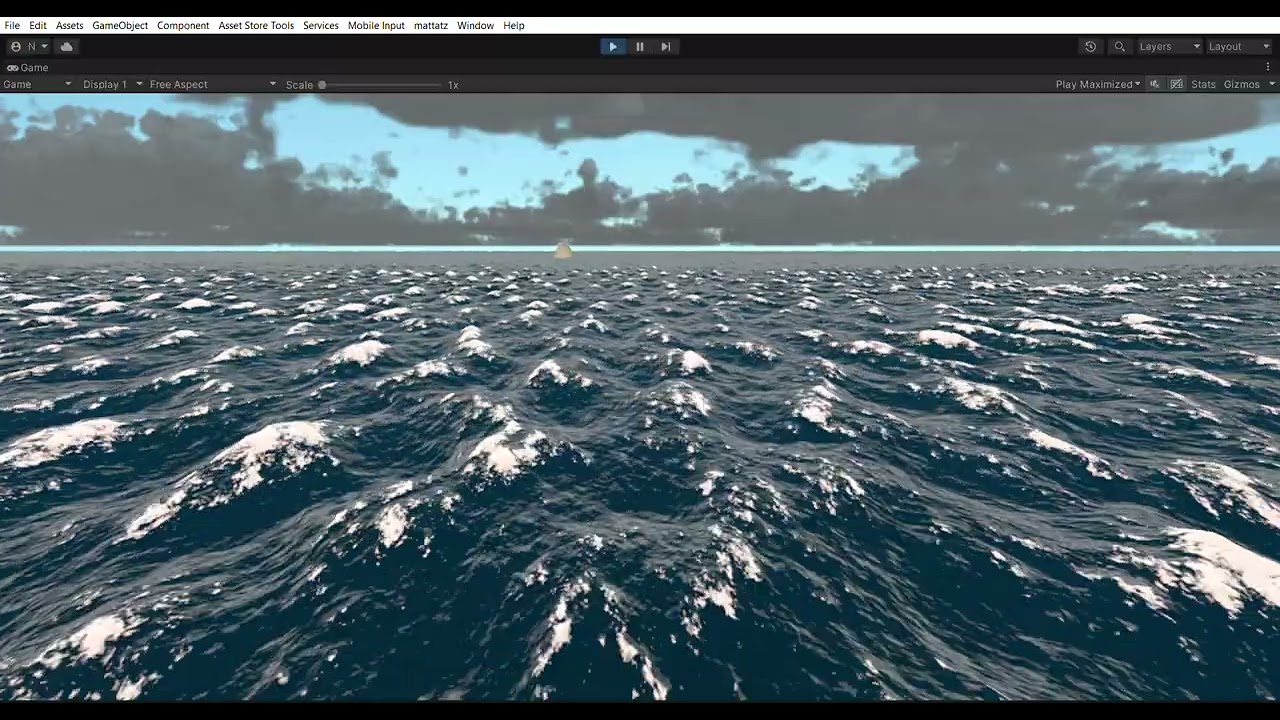This screenshot has width=1280, height=720.
Task: Open the GameObject menu
Action: point(120,25)
